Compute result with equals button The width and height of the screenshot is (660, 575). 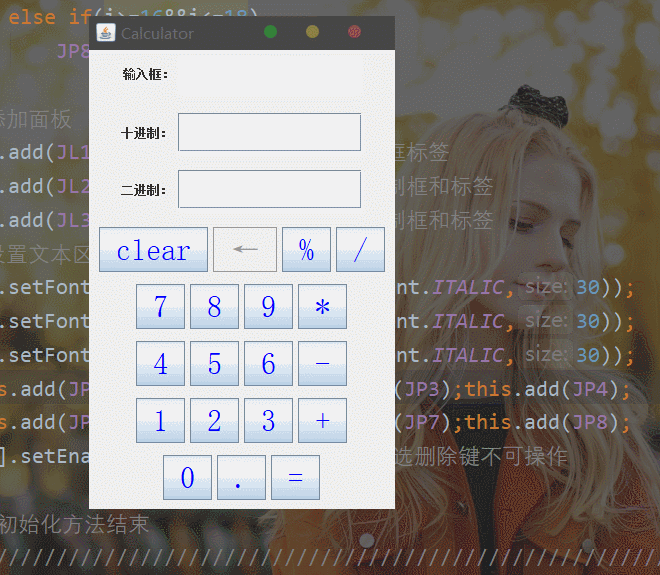coord(295,477)
